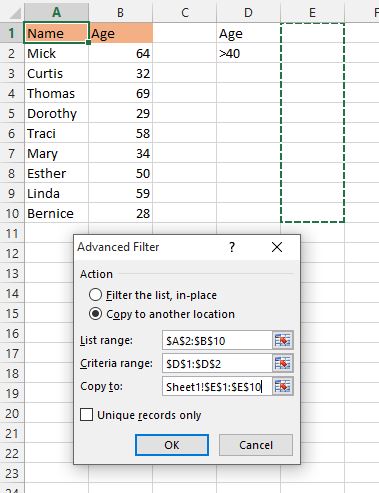This screenshot has width=379, height=493.
Task: Close the Advanced Filter dialog
Action: (x=277, y=247)
